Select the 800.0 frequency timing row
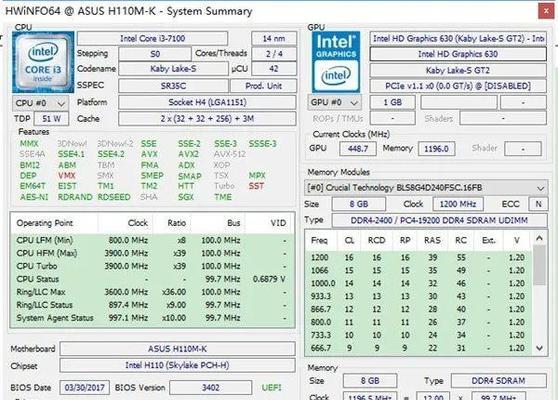The width and height of the screenshot is (558, 400). pos(419,322)
